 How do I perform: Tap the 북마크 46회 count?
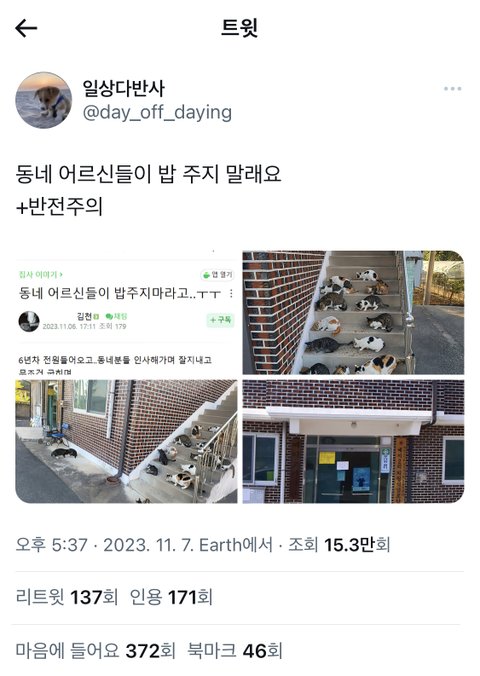pos(235,650)
